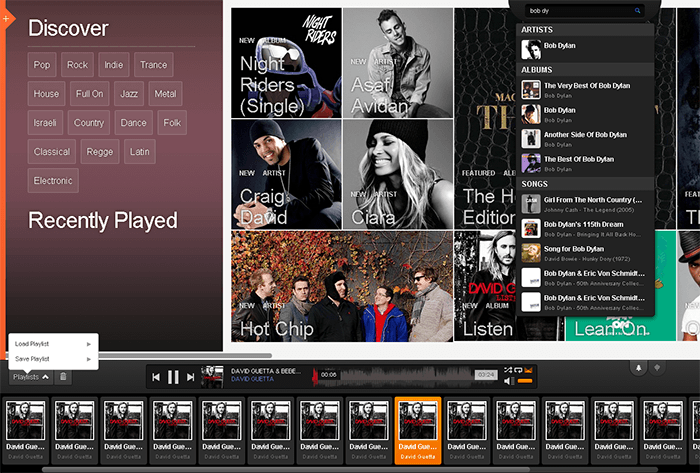Select the highlighted orange David Guetta queue item
Viewport: 700px width, 473px height.
418,431
